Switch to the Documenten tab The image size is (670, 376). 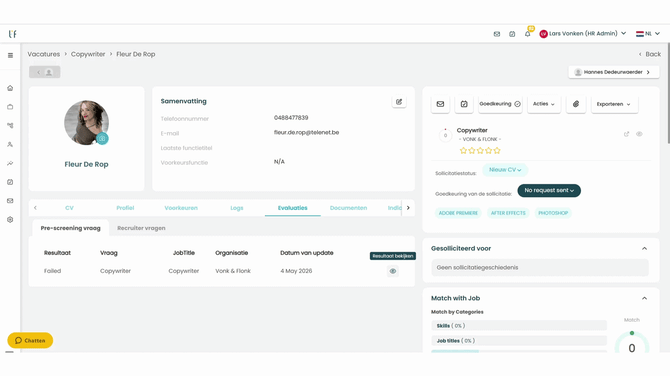pyautogui.click(x=348, y=208)
